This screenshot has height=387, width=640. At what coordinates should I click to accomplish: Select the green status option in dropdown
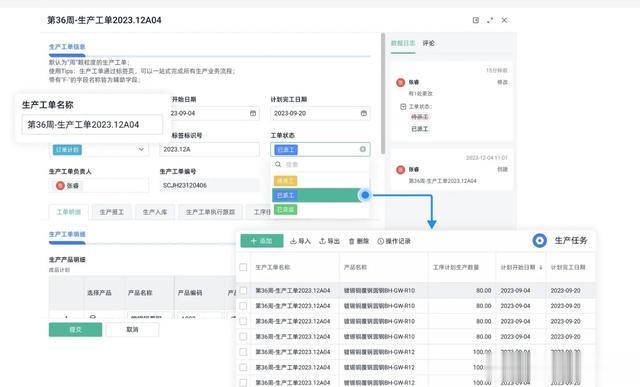click(x=286, y=210)
